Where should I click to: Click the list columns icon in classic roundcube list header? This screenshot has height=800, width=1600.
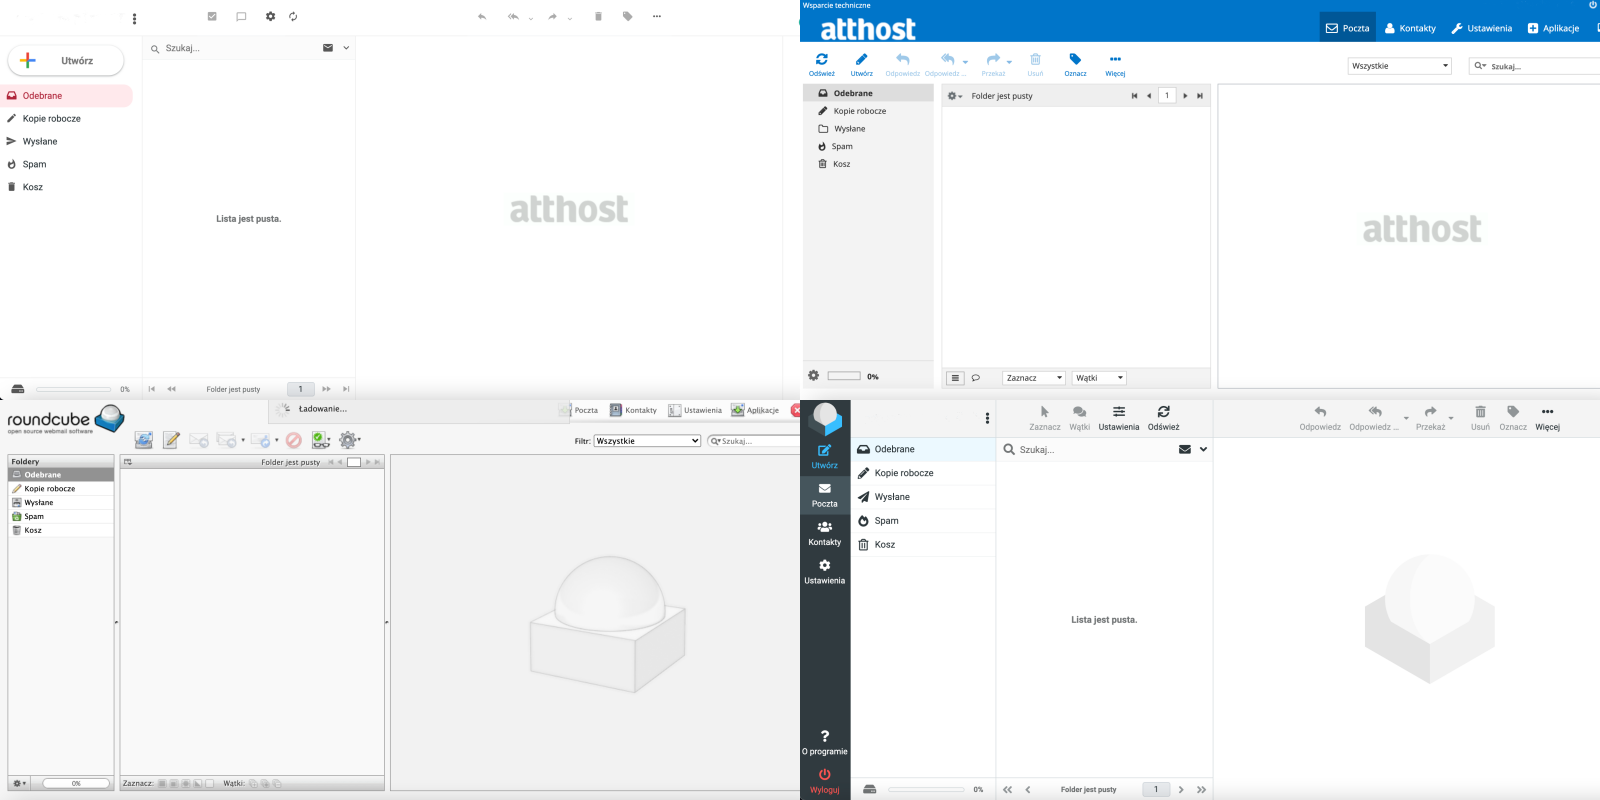pyautogui.click(x=128, y=462)
